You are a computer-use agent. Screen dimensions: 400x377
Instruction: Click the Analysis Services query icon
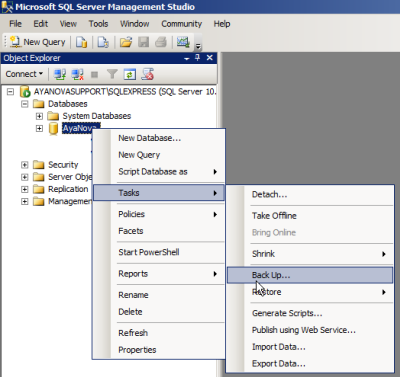point(103,42)
